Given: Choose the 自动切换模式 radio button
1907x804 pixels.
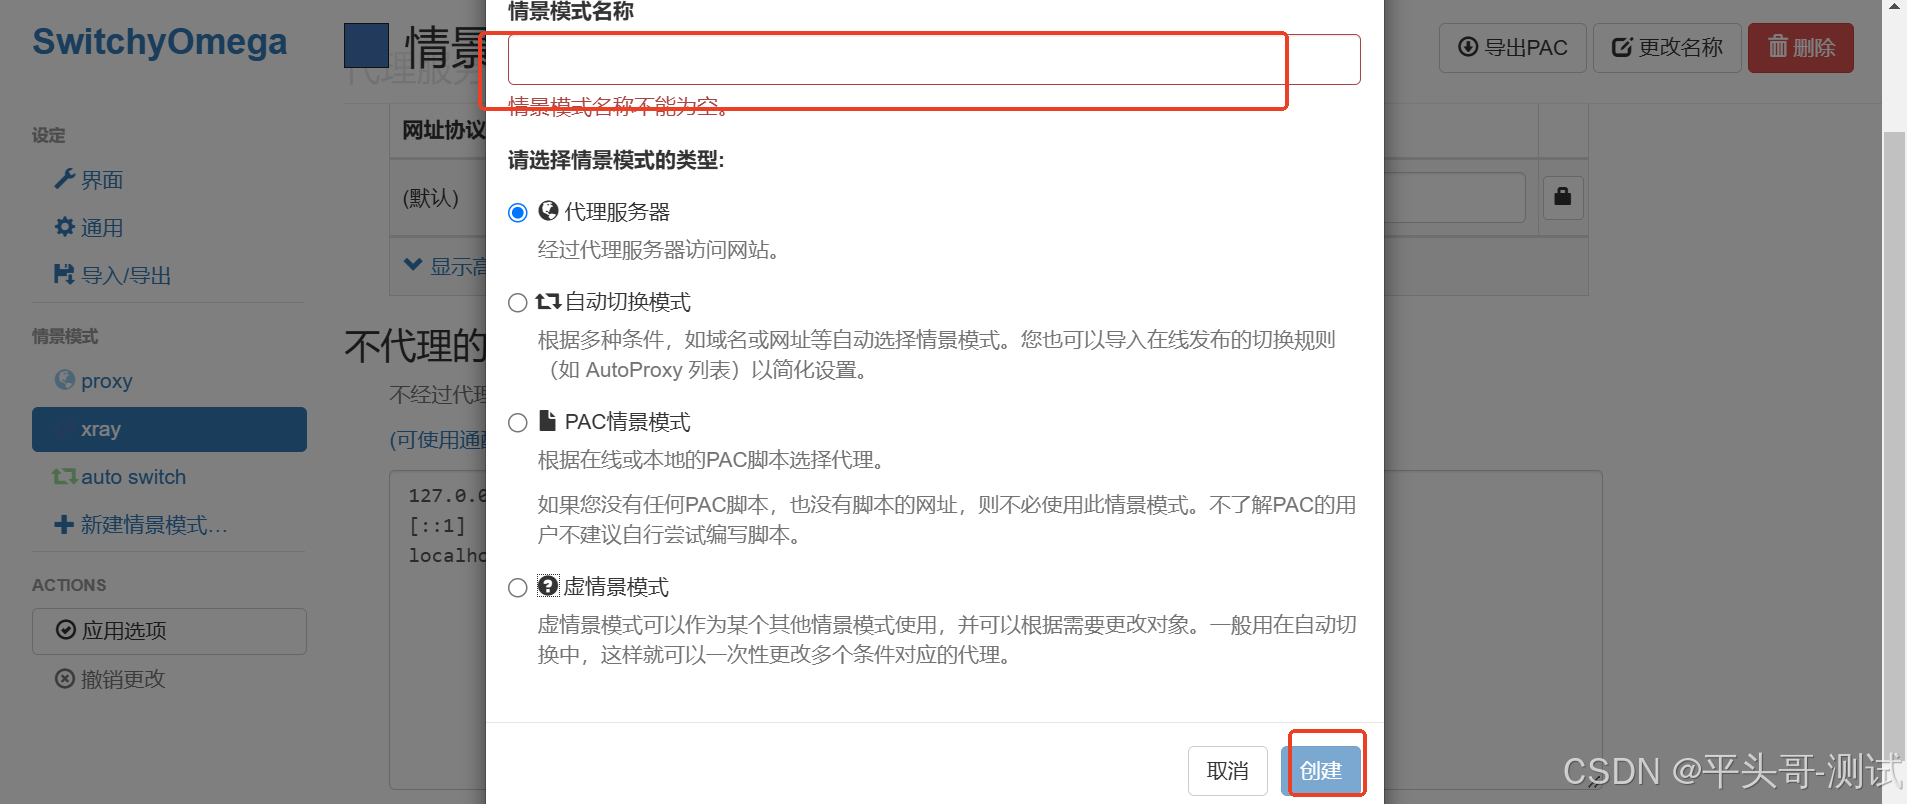Looking at the screenshot, I should (518, 303).
